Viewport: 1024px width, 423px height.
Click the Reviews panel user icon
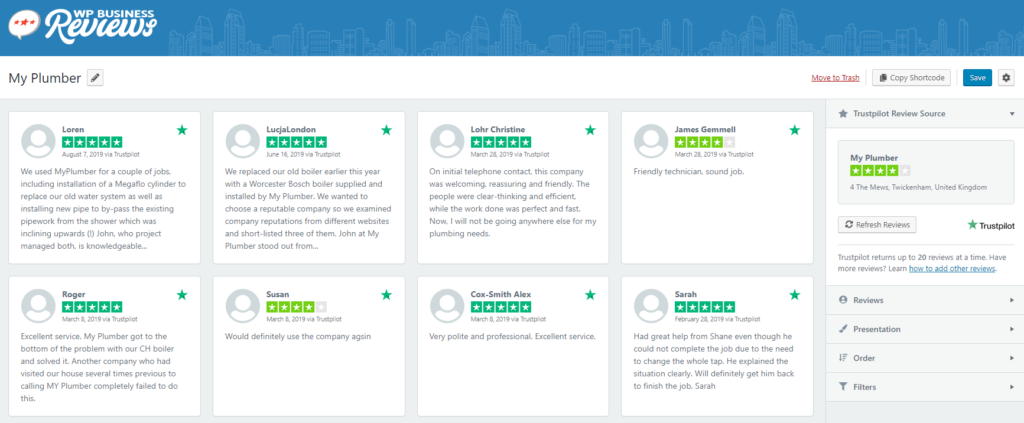click(x=842, y=300)
